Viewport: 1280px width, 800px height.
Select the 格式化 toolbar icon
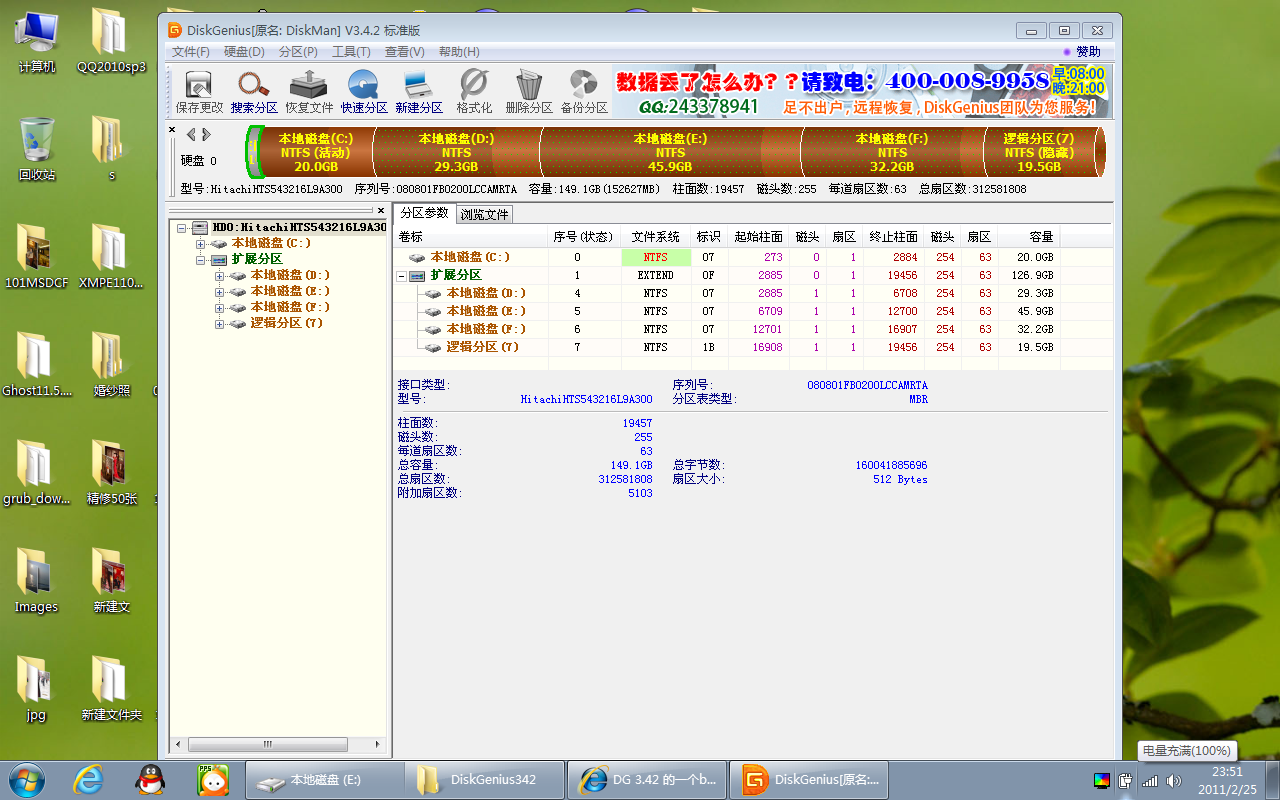(474, 92)
